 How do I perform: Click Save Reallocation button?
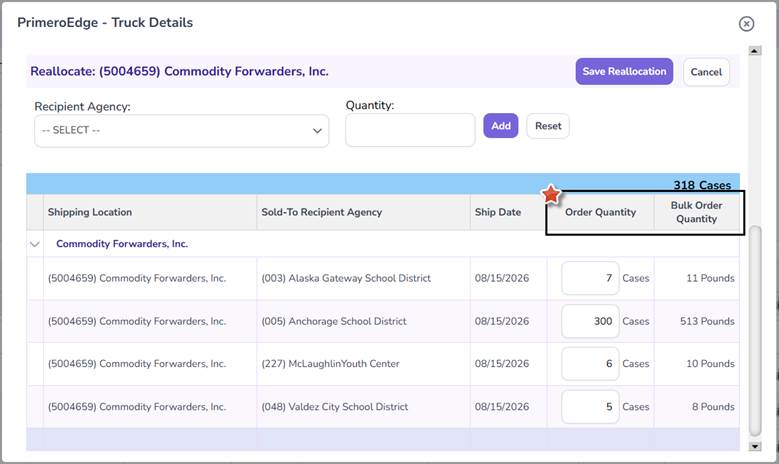[624, 72]
